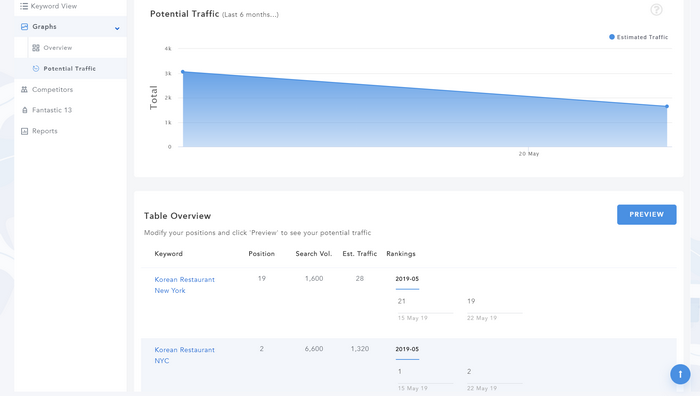The height and width of the screenshot is (396, 700).
Task: Click estimated traffic value 28
Action: pos(360,279)
